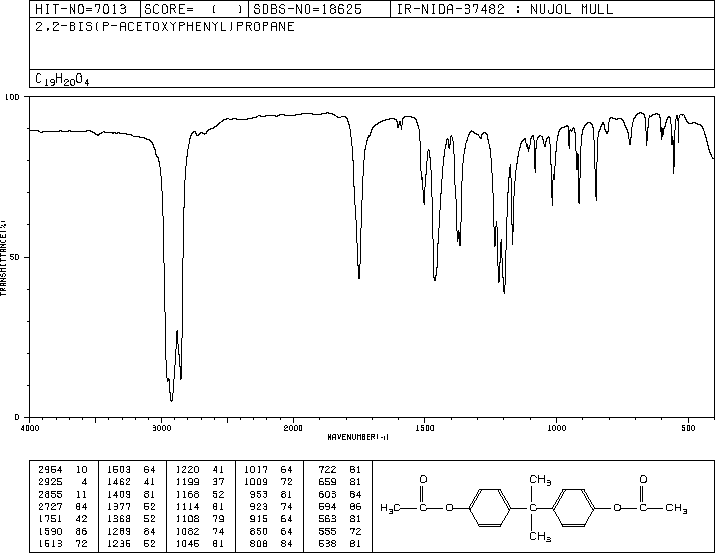Click the left carbonyl O atom in structure
The width and height of the screenshot is (715, 553).
click(x=423, y=479)
